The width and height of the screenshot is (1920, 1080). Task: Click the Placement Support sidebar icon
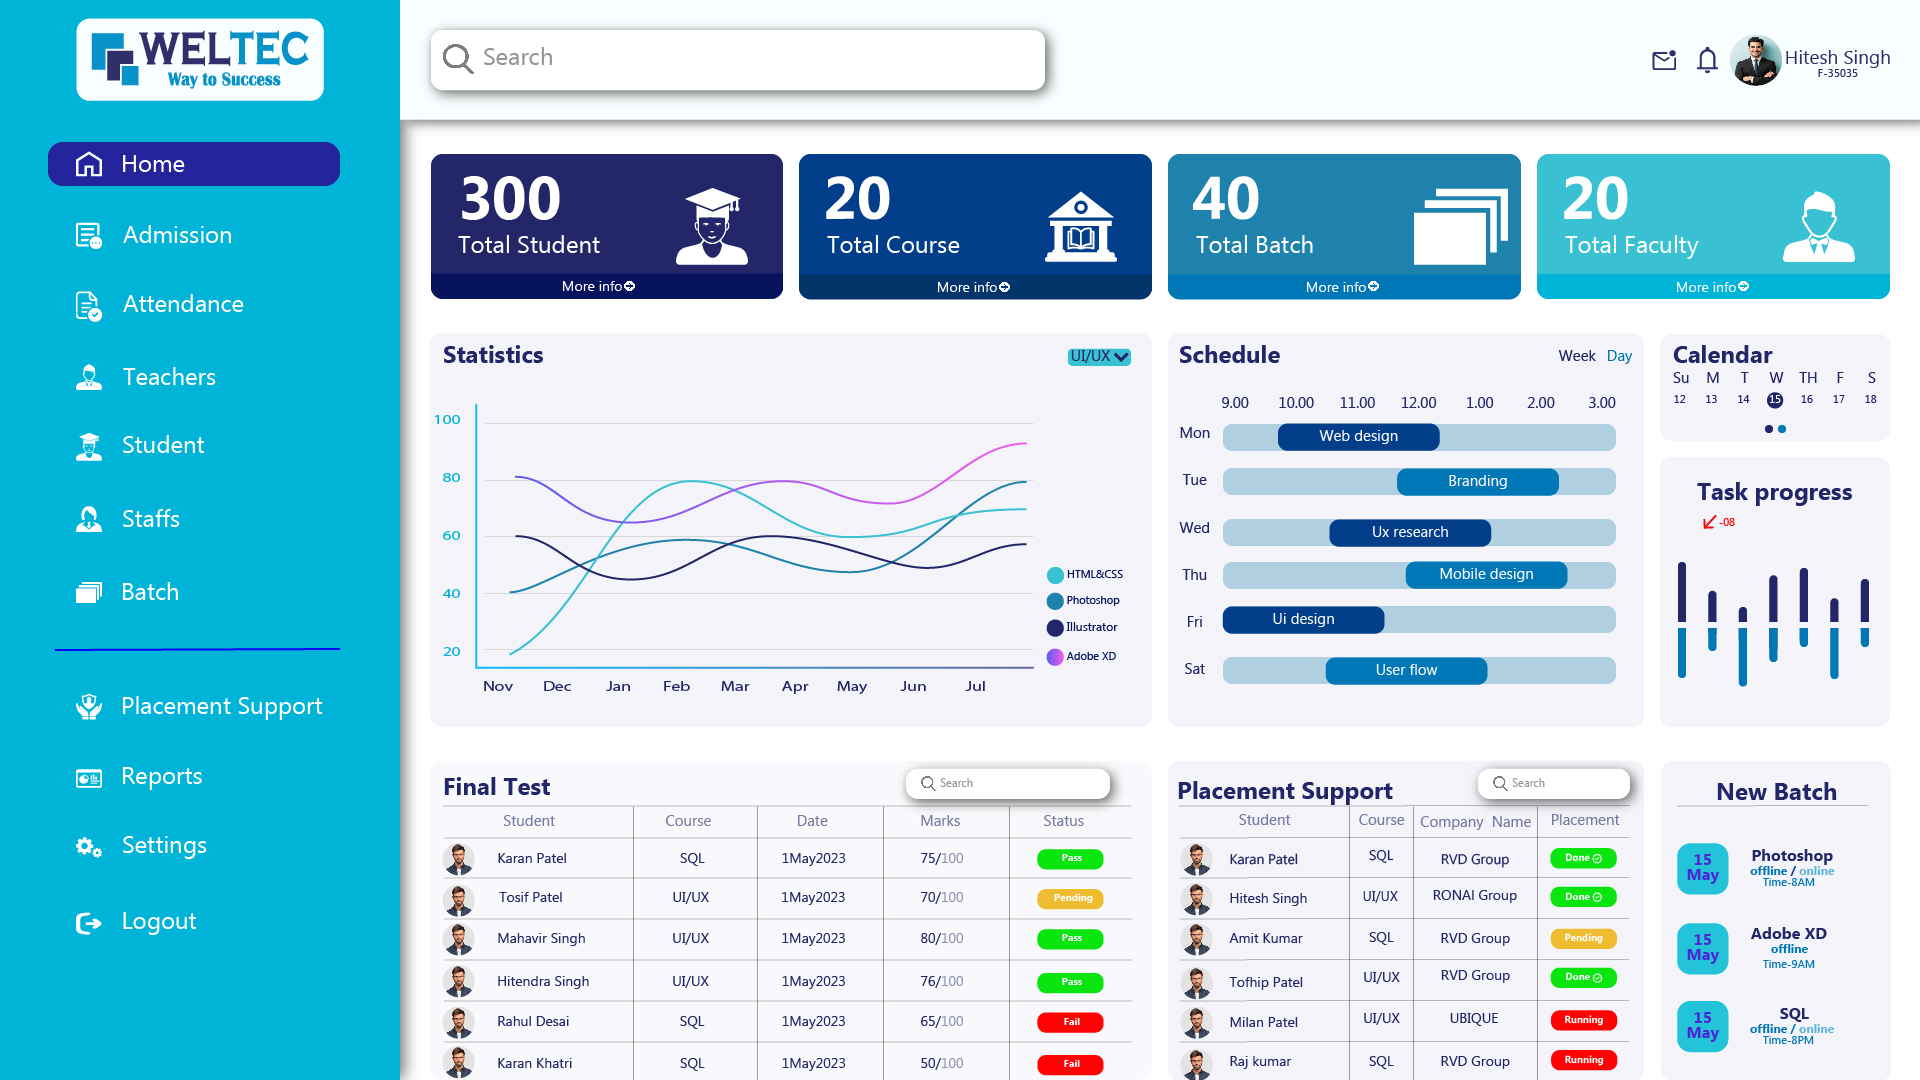pyautogui.click(x=89, y=707)
